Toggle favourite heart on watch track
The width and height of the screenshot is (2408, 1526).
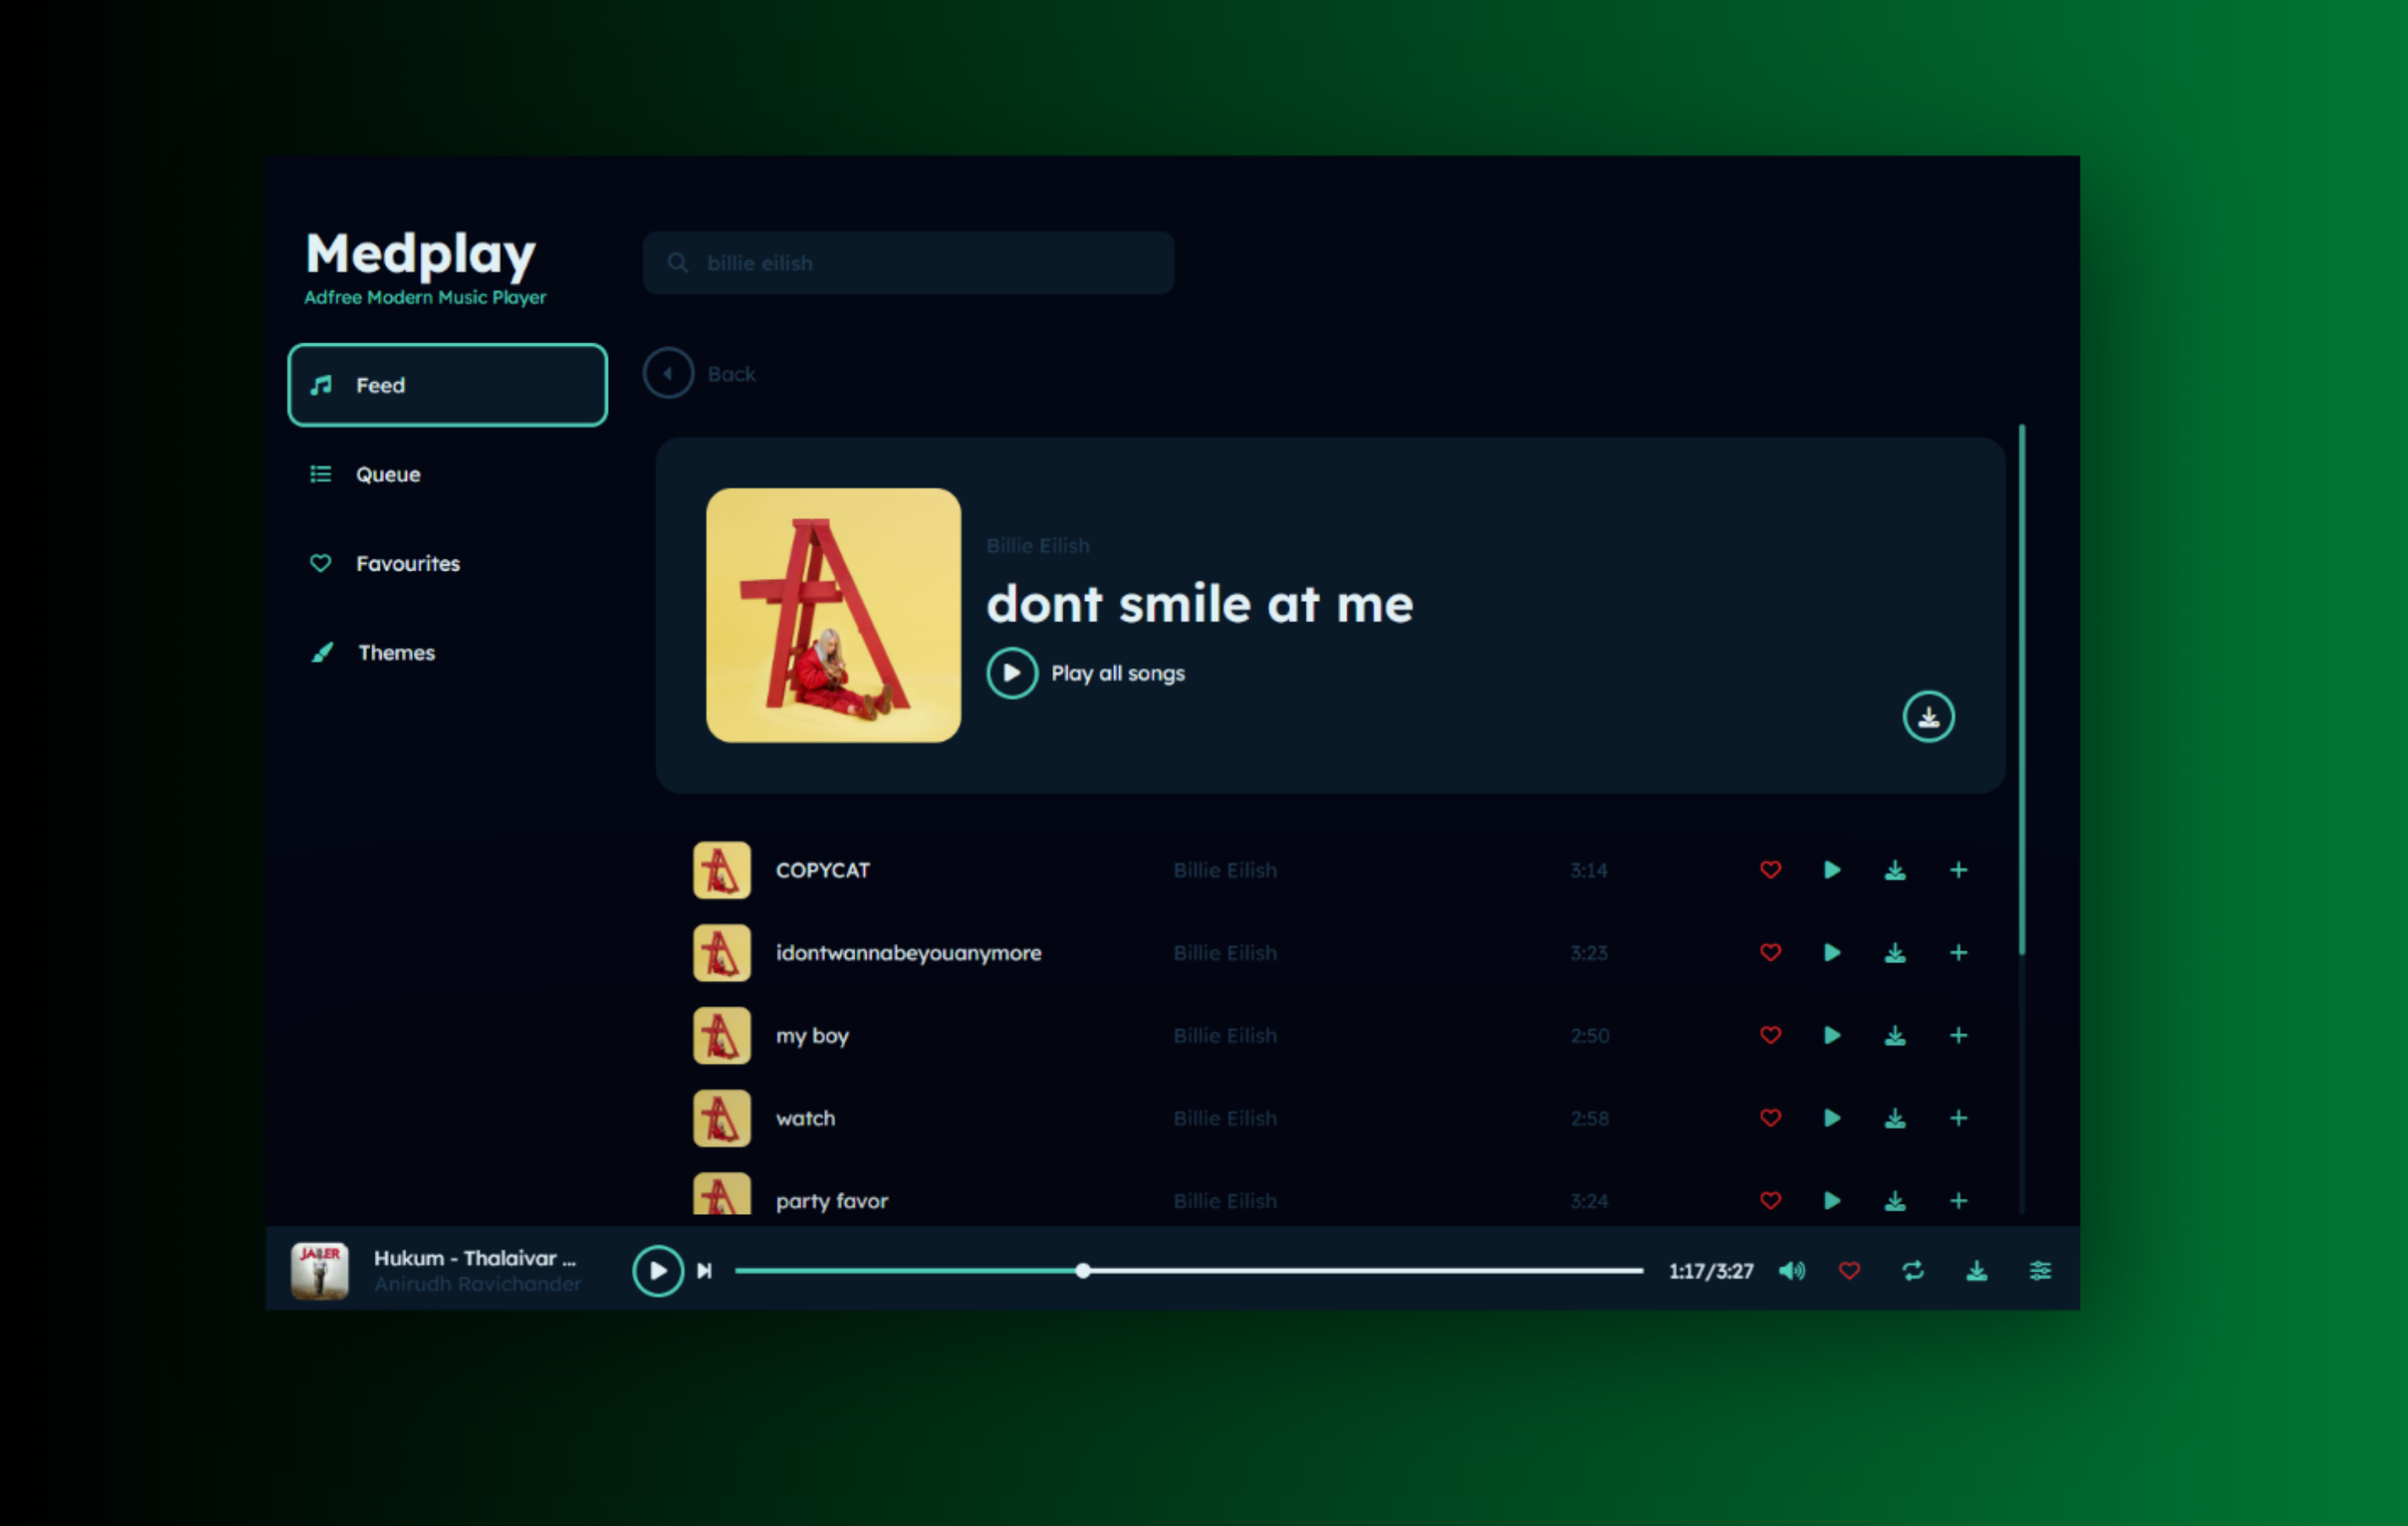1770,1118
